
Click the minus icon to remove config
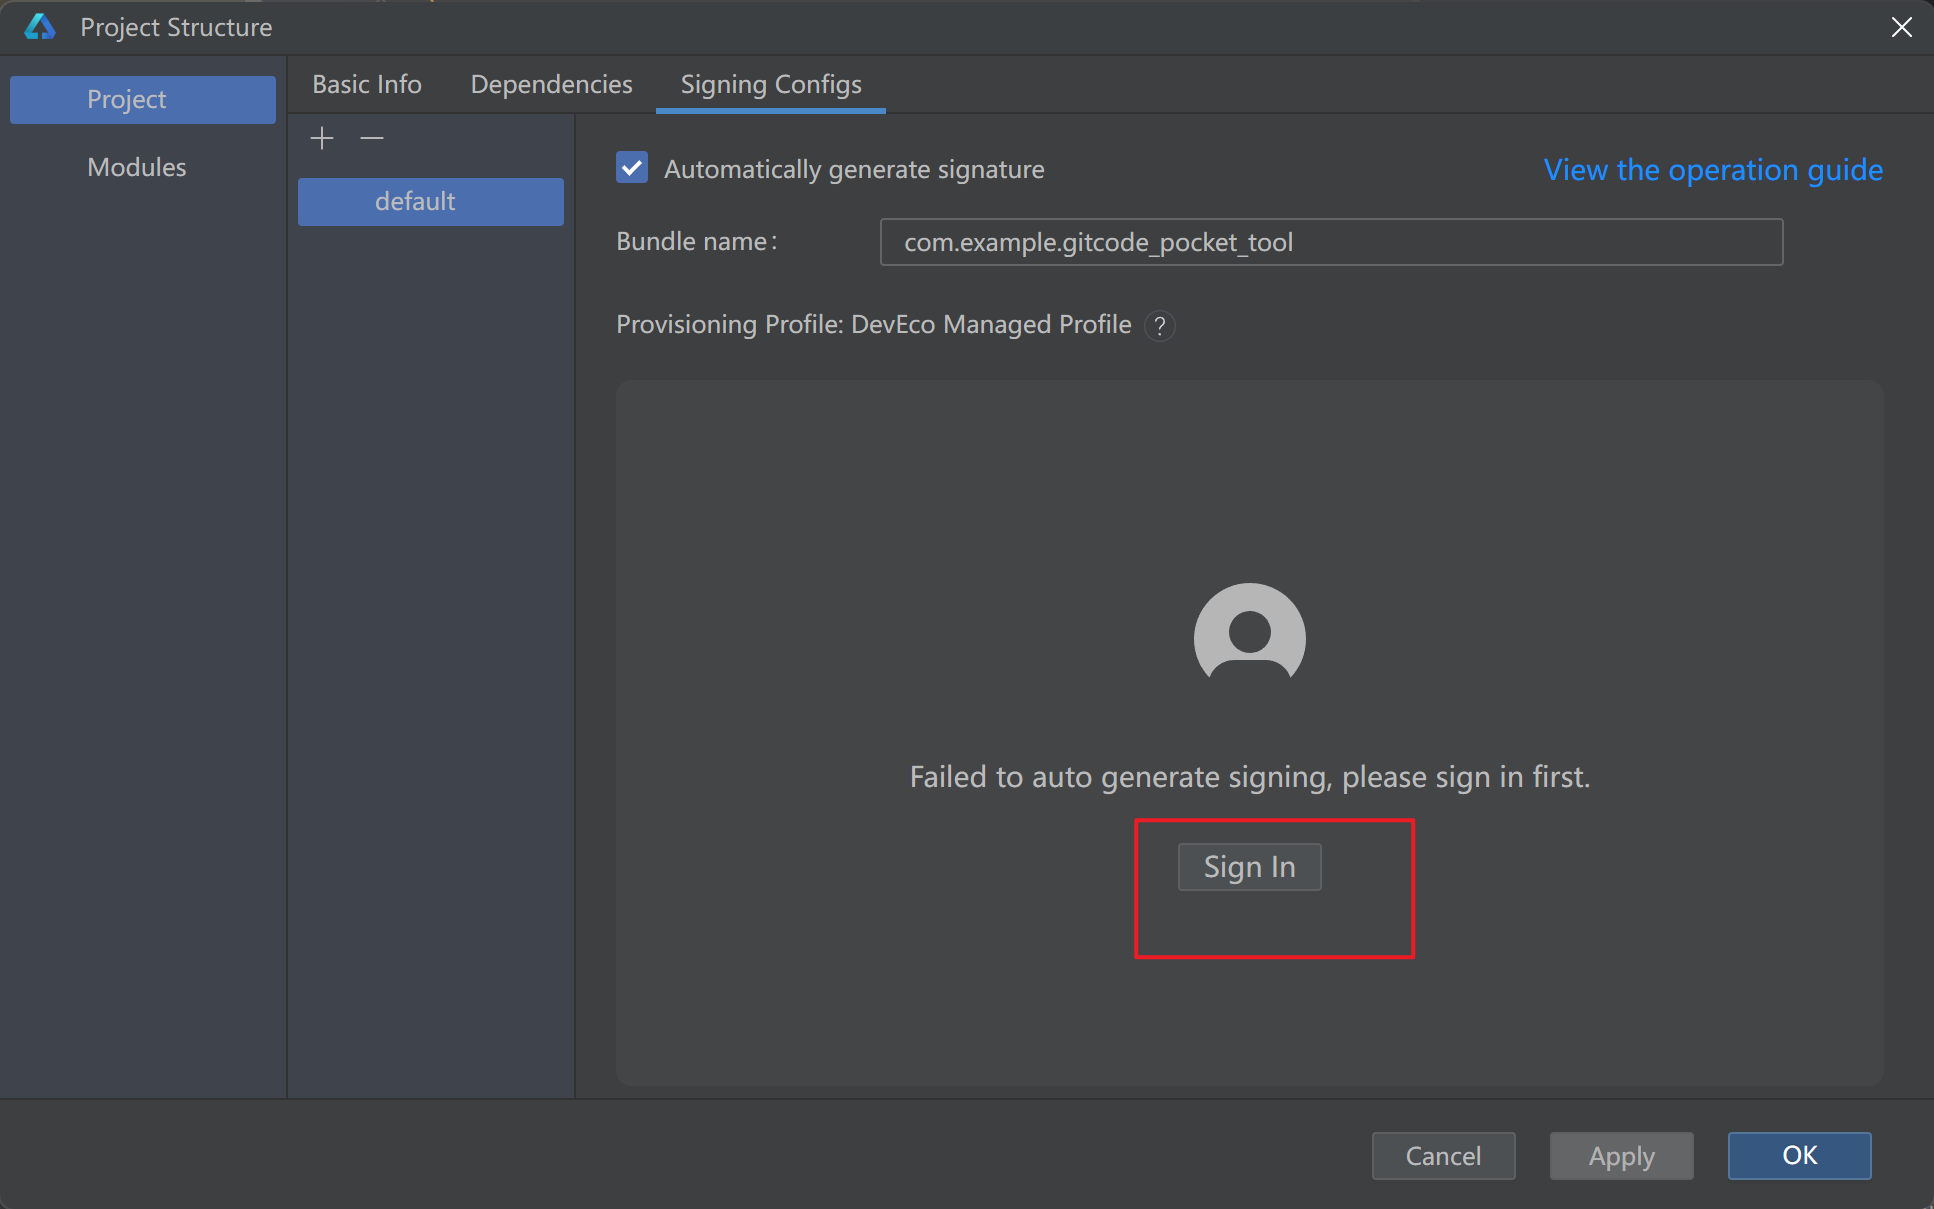tap(372, 138)
